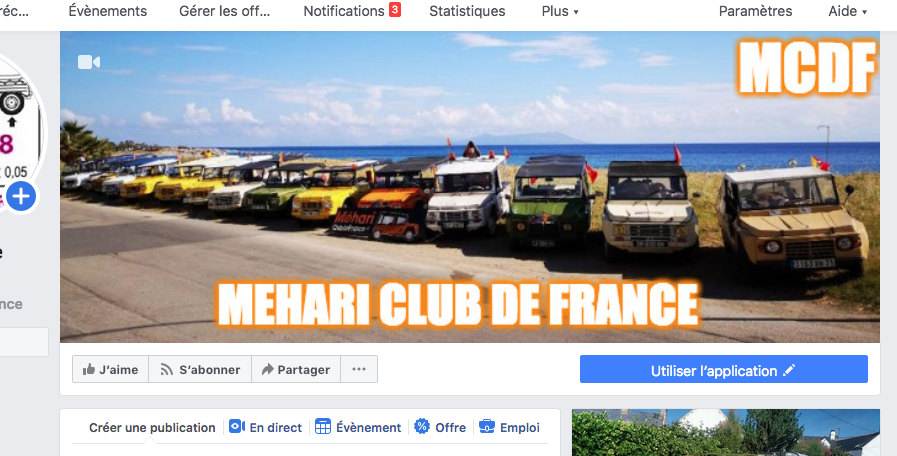The width and height of the screenshot is (897, 456).
Task: Click Créer une publication field
Action: pos(152,427)
